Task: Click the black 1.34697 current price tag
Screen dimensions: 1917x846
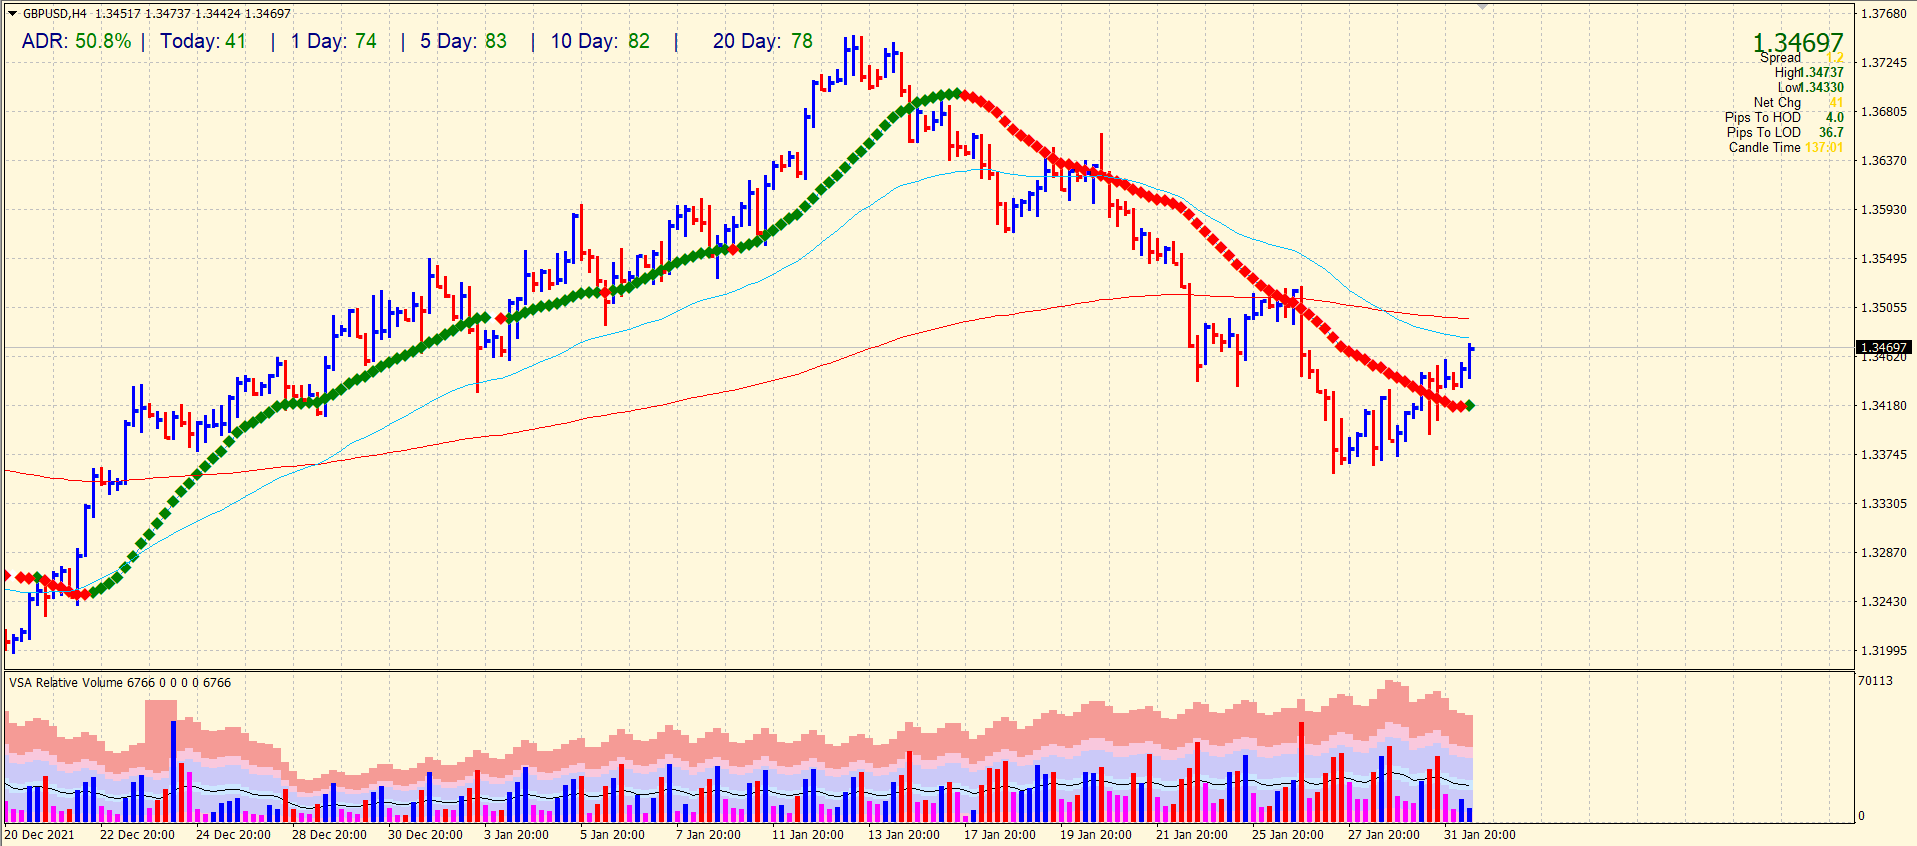Action: tap(1884, 347)
